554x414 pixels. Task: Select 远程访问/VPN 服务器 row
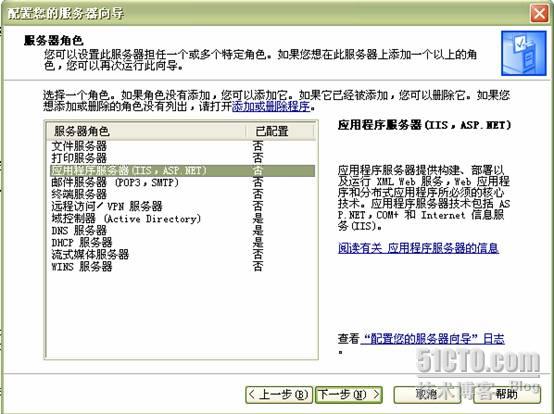coord(182,206)
